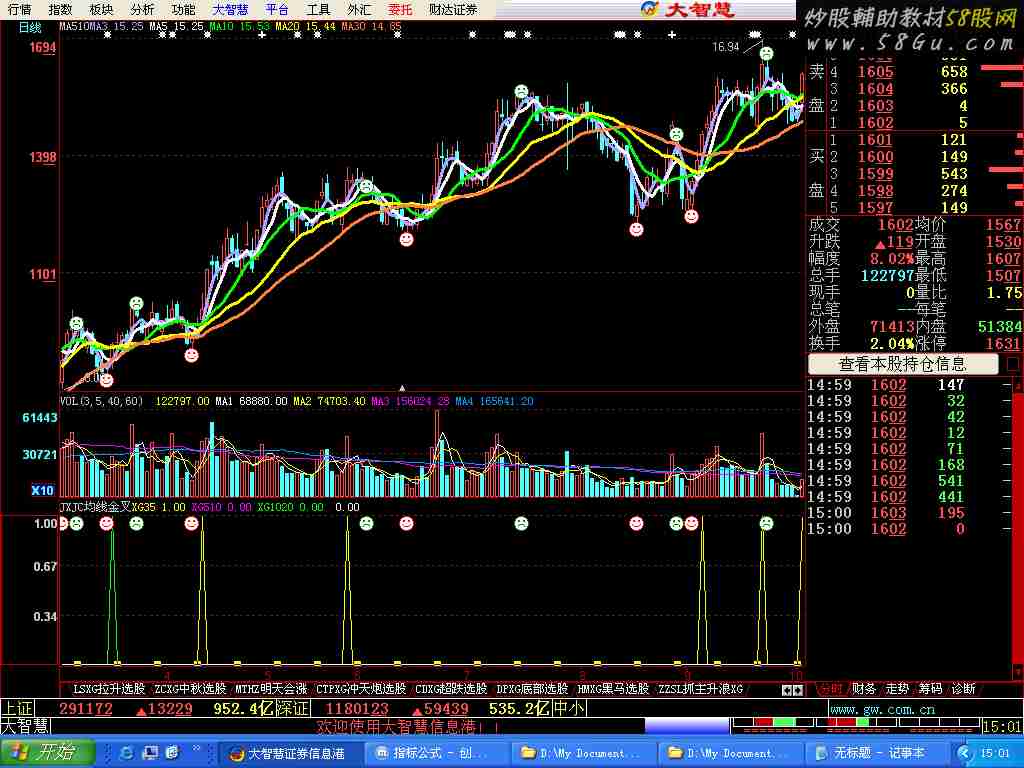This screenshot has height=768, width=1024.
Task: Click the JXJC均线金叉 indicator title
Action: coord(95,507)
